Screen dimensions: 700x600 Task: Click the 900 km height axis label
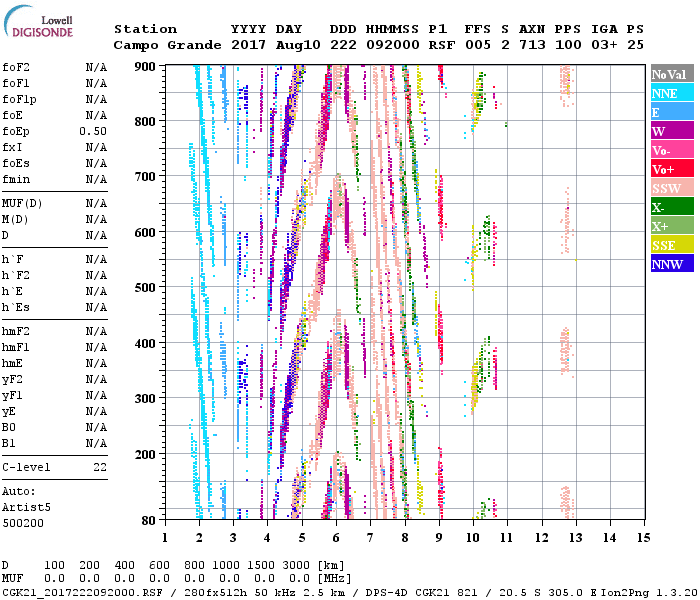[145, 66]
